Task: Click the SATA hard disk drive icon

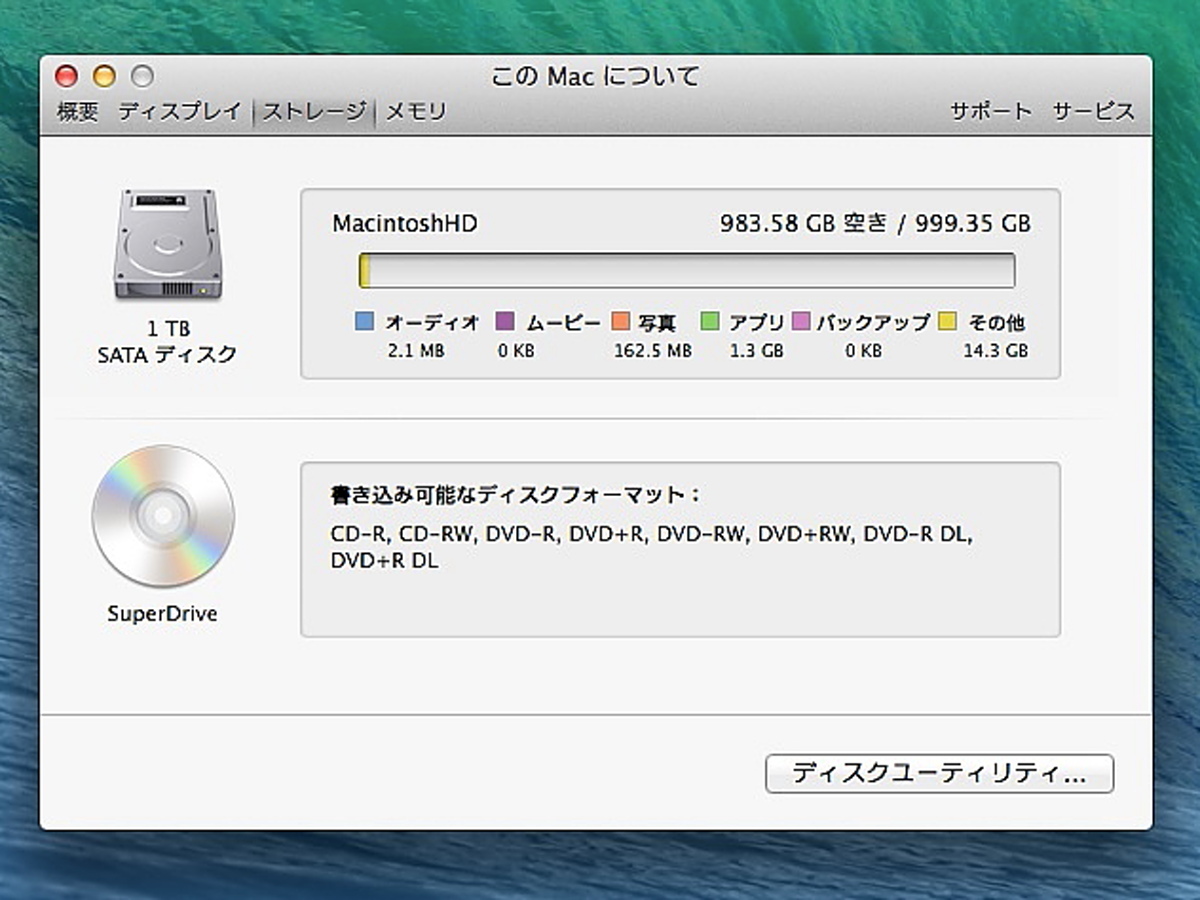Action: point(167,244)
